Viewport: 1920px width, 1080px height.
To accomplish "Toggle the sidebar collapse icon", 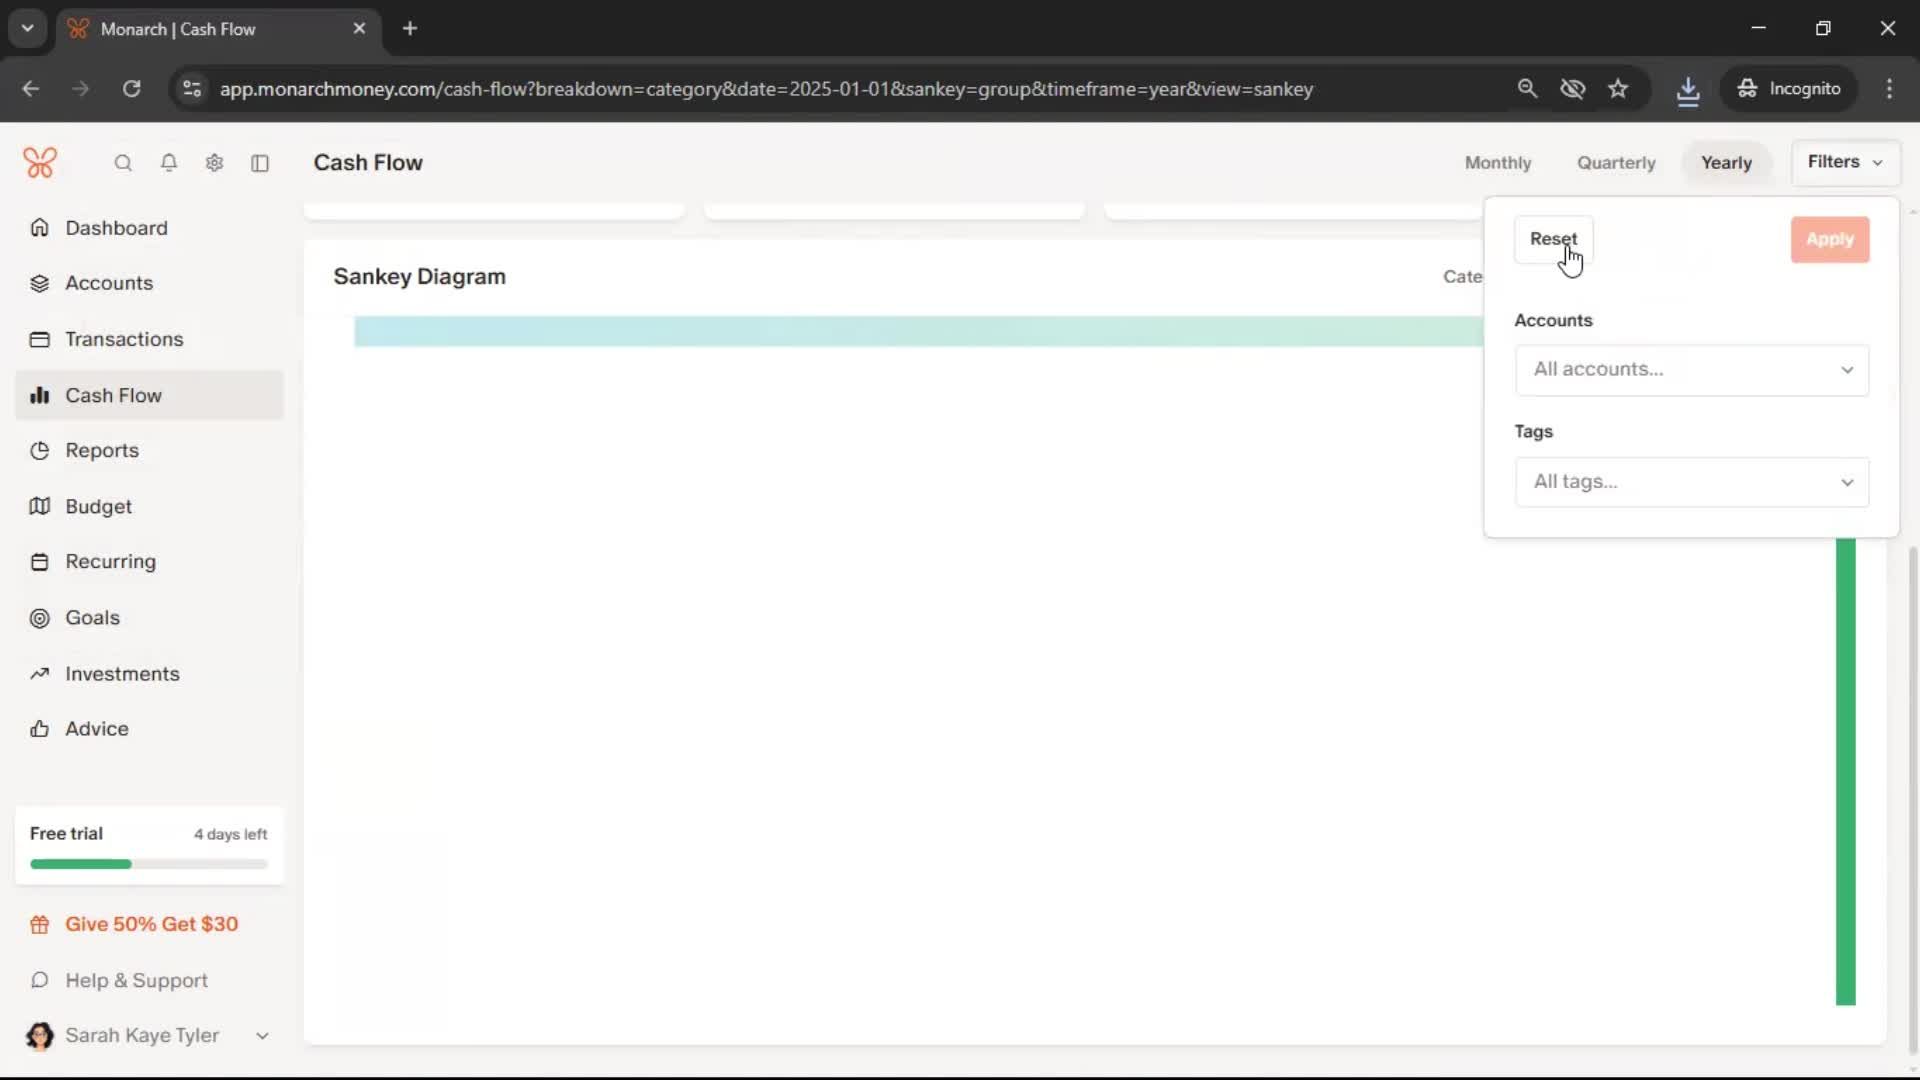I will pyautogui.click(x=260, y=163).
